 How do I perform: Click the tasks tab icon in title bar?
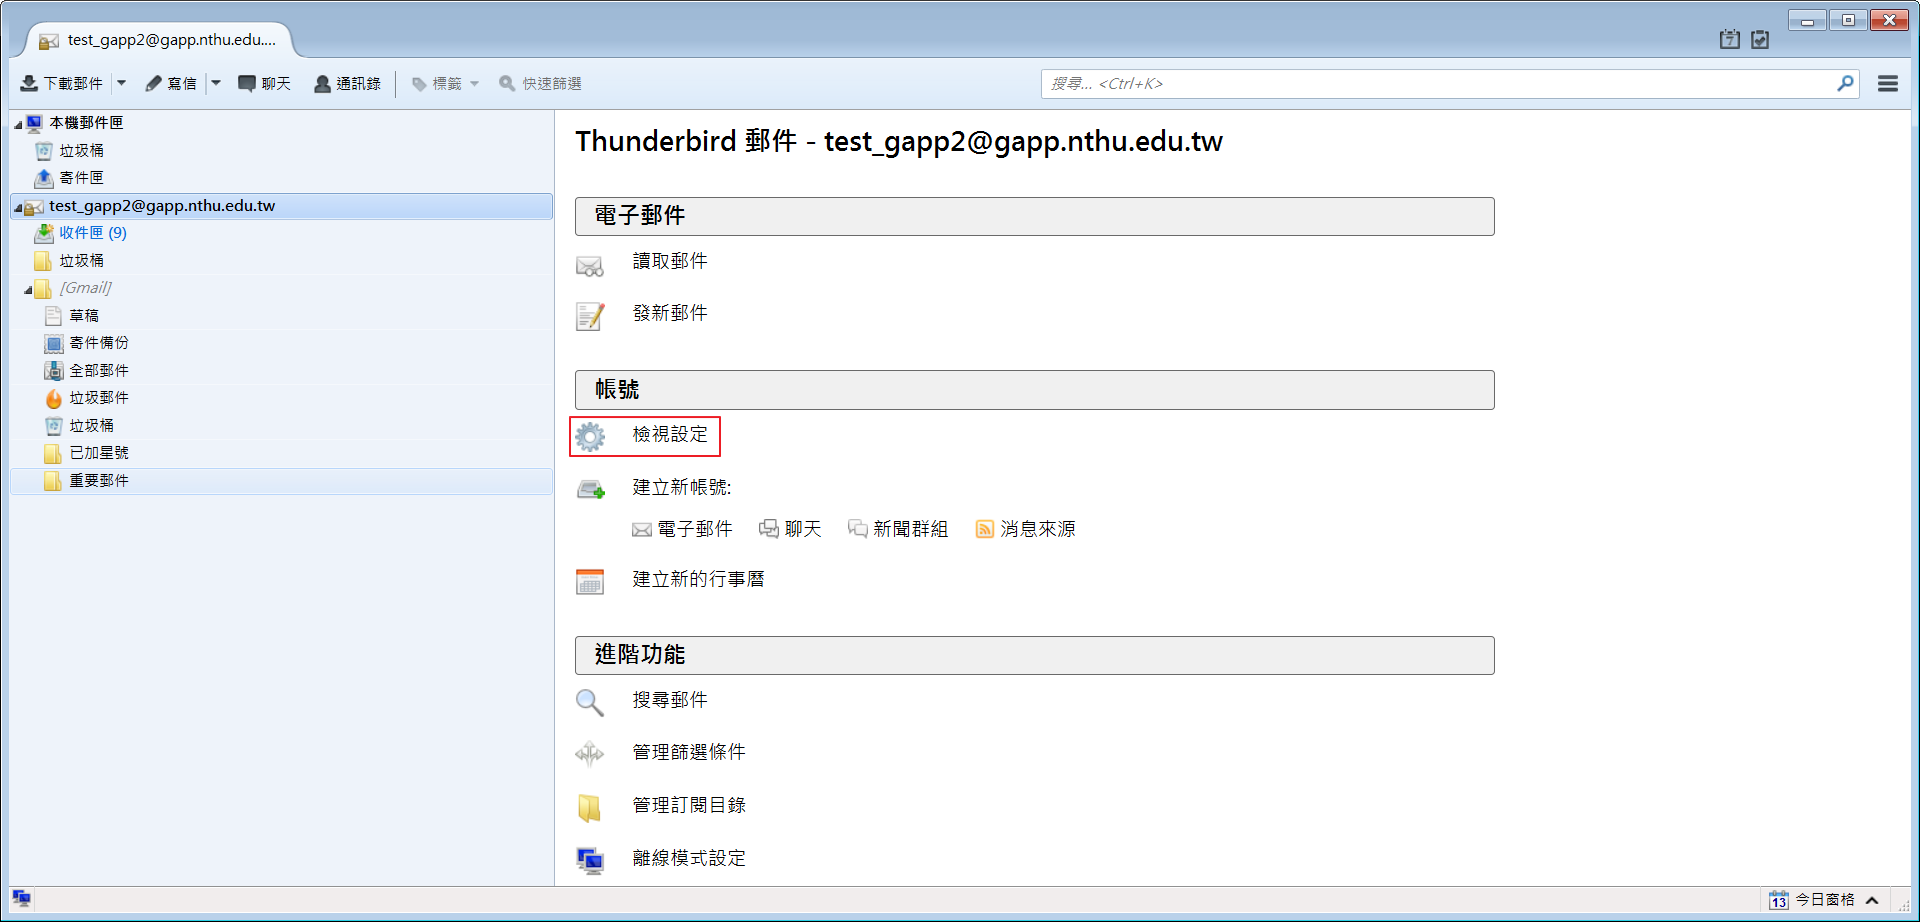point(1760,40)
